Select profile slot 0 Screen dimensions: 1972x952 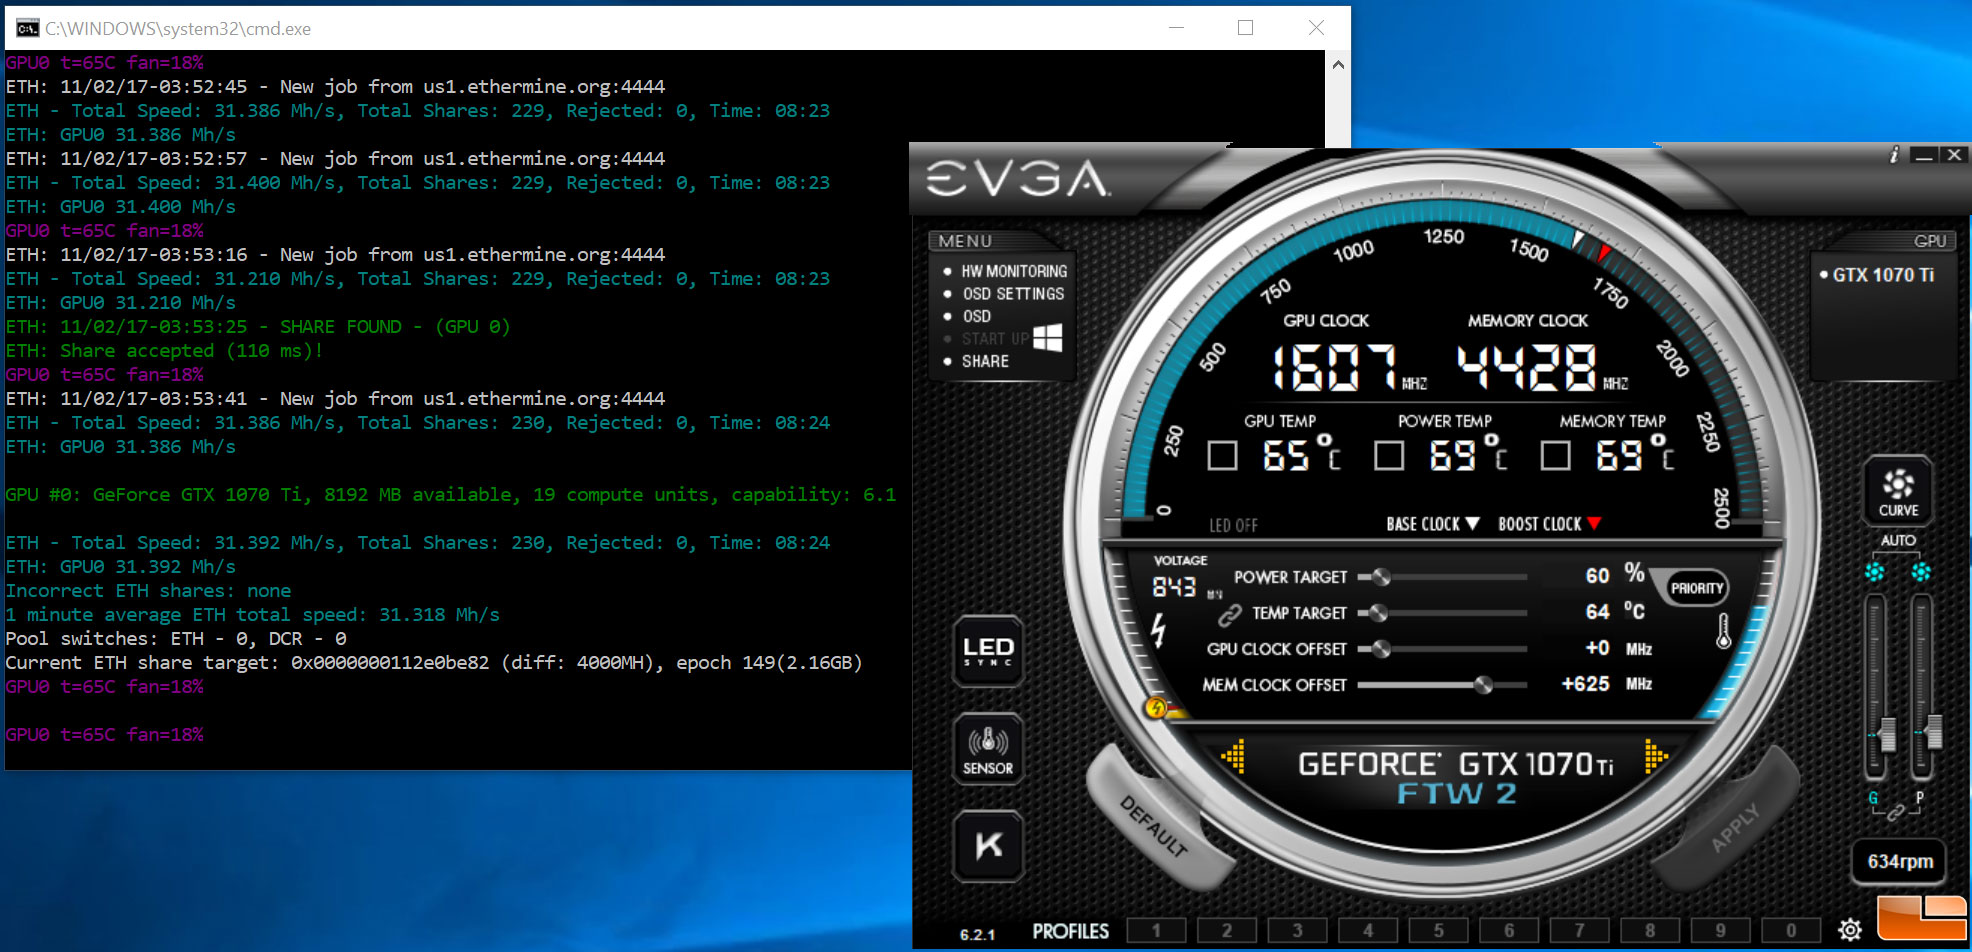(x=1791, y=930)
